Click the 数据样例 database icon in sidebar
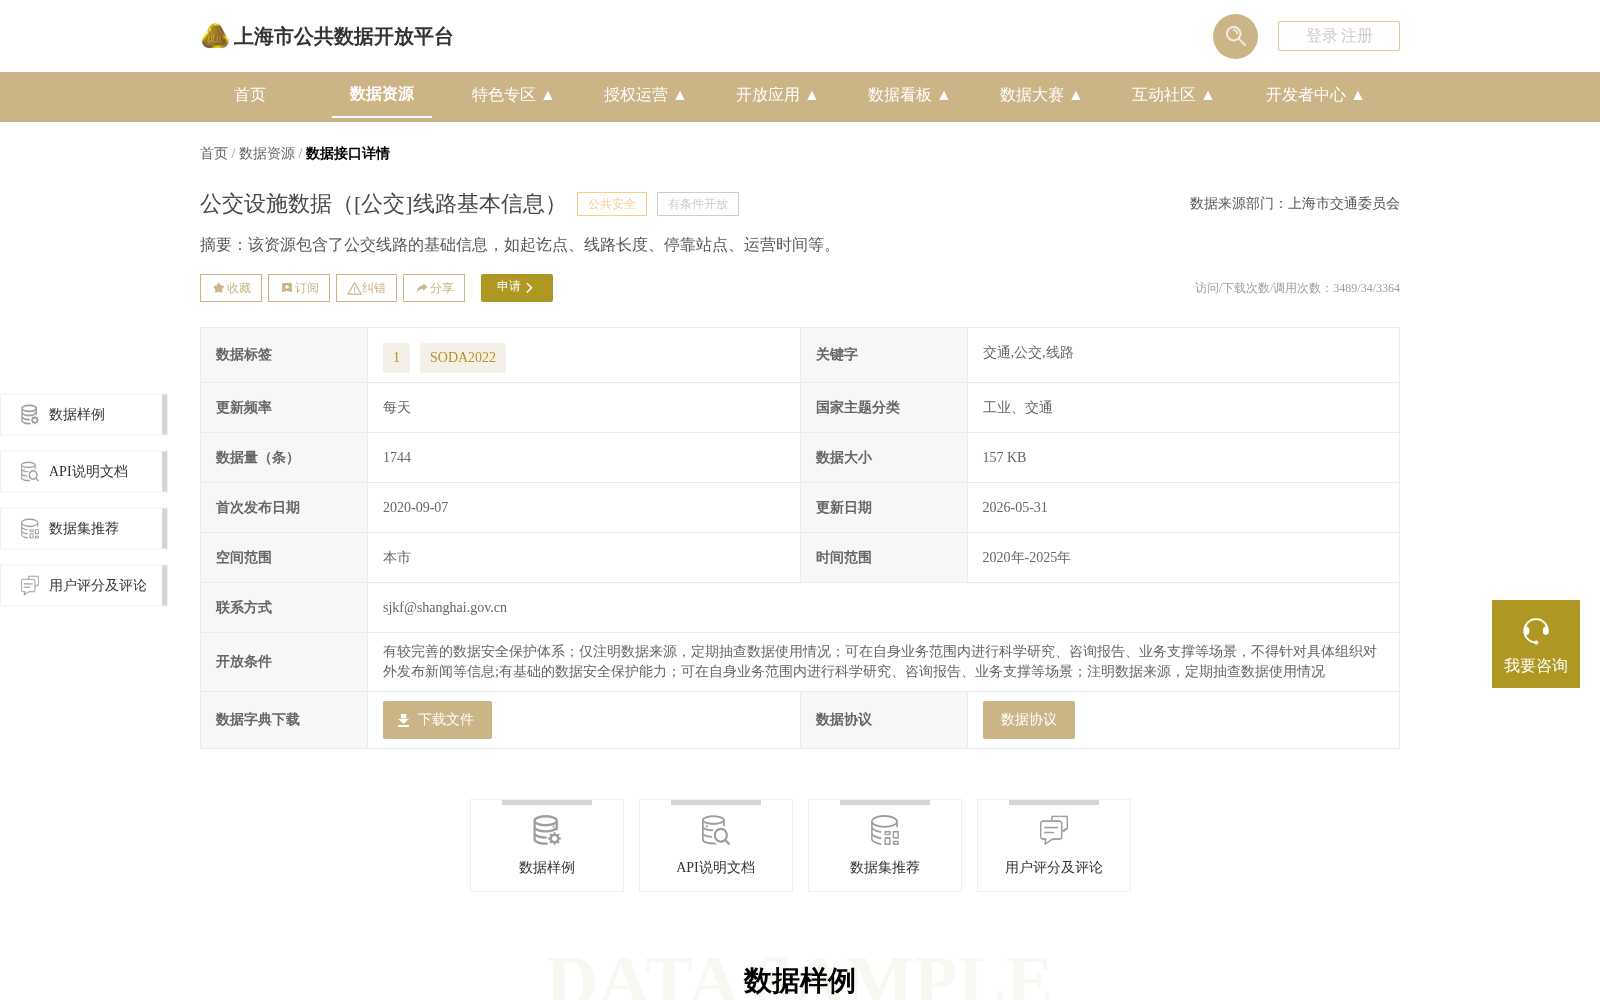The width and height of the screenshot is (1600, 1000). (30, 414)
